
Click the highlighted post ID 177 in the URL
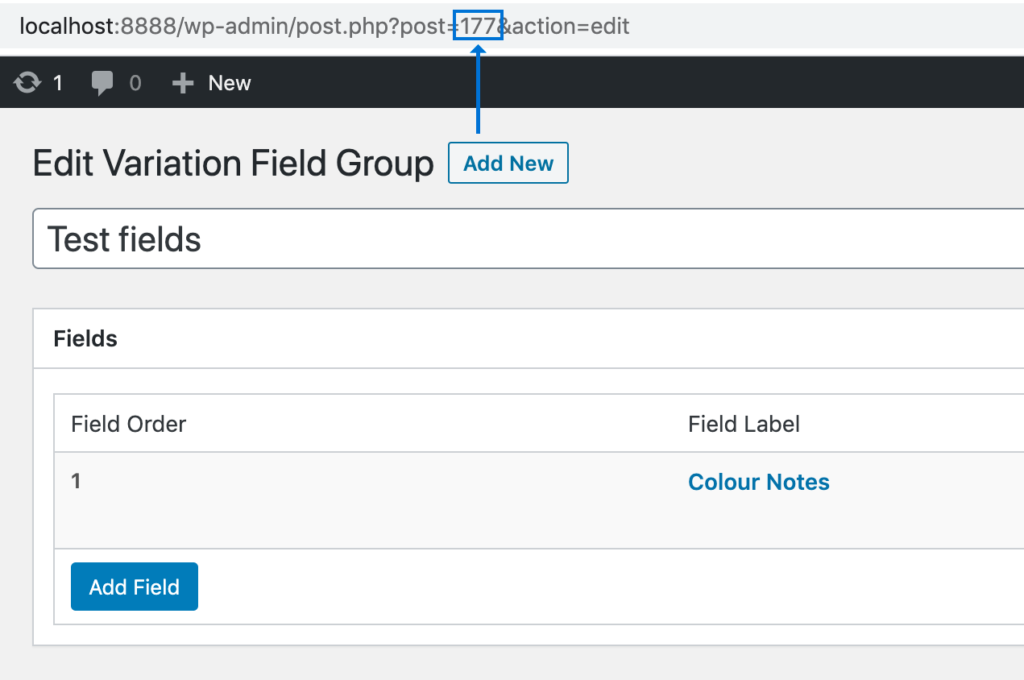click(479, 26)
